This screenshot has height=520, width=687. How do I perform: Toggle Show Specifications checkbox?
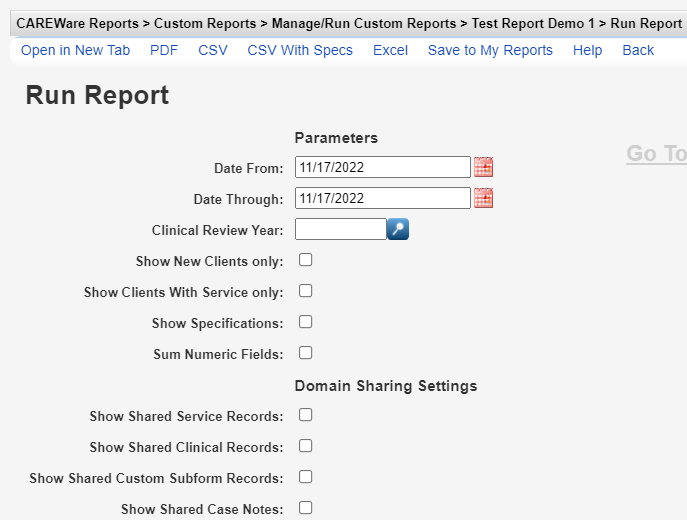(x=306, y=322)
